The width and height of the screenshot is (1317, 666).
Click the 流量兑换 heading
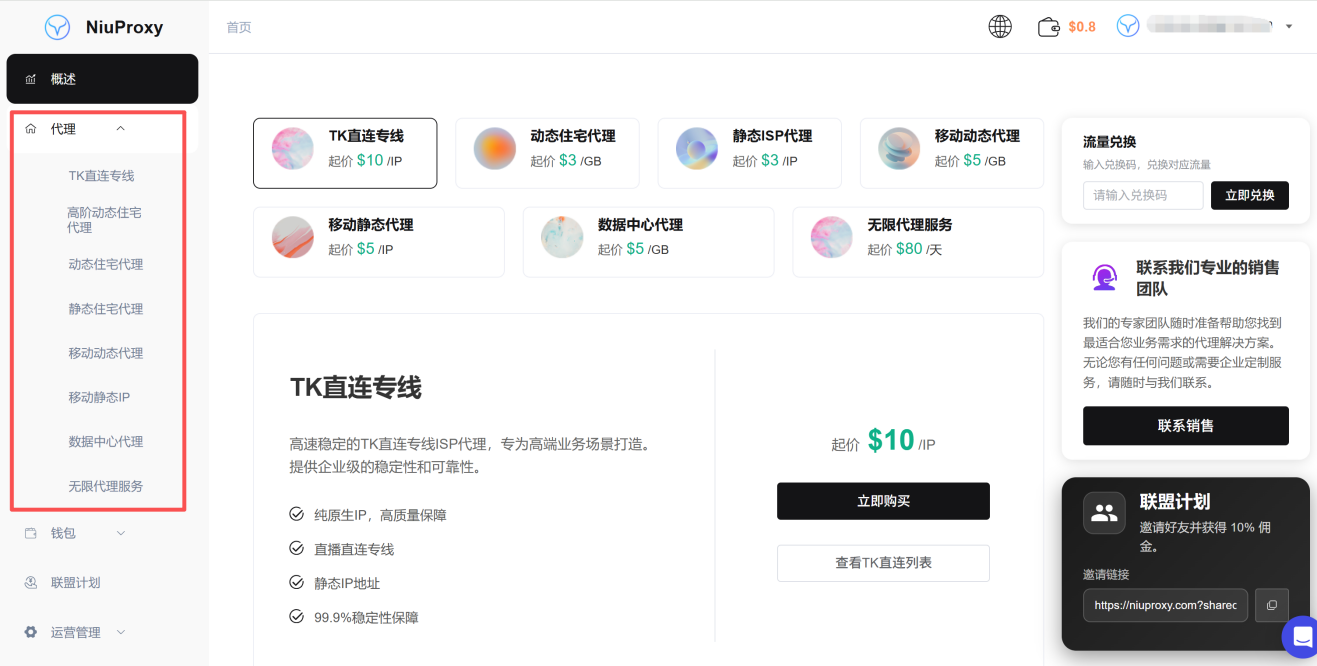click(x=1110, y=142)
